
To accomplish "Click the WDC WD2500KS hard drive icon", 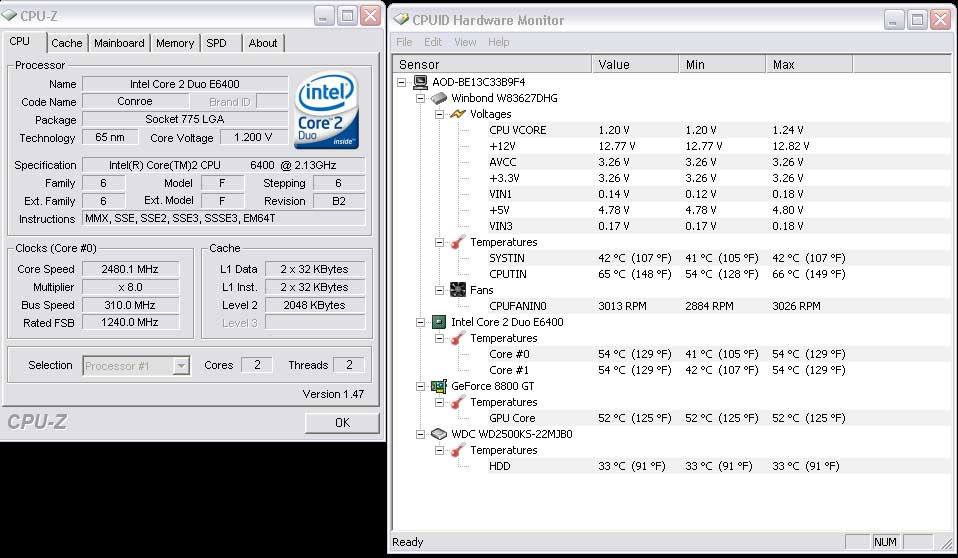I will (439, 434).
